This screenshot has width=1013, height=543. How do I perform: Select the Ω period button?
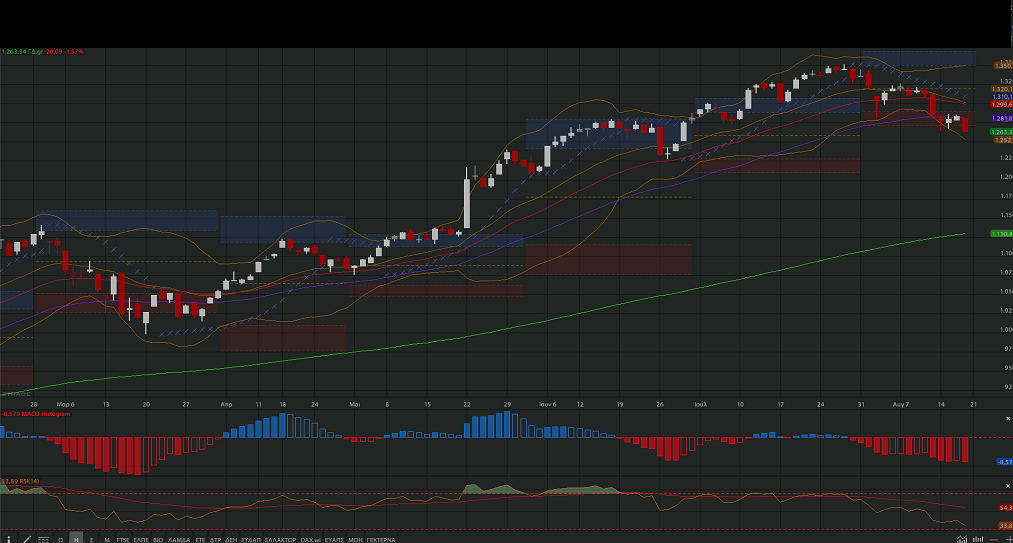coord(60,540)
